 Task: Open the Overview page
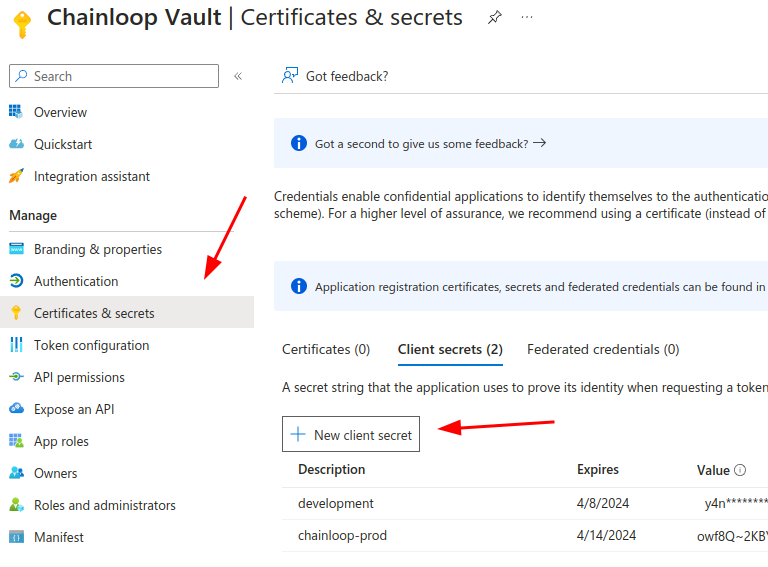click(x=60, y=112)
